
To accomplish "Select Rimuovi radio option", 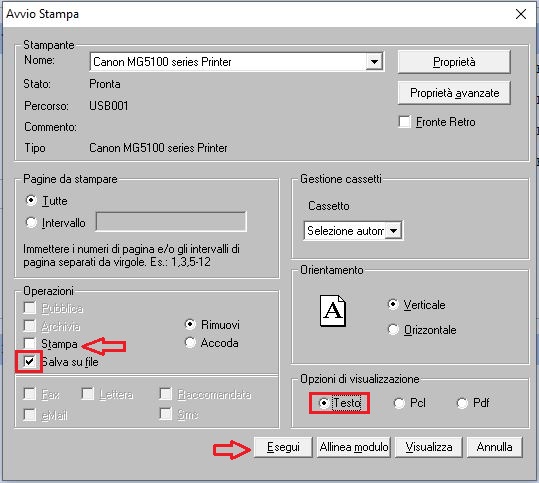I will coord(190,325).
